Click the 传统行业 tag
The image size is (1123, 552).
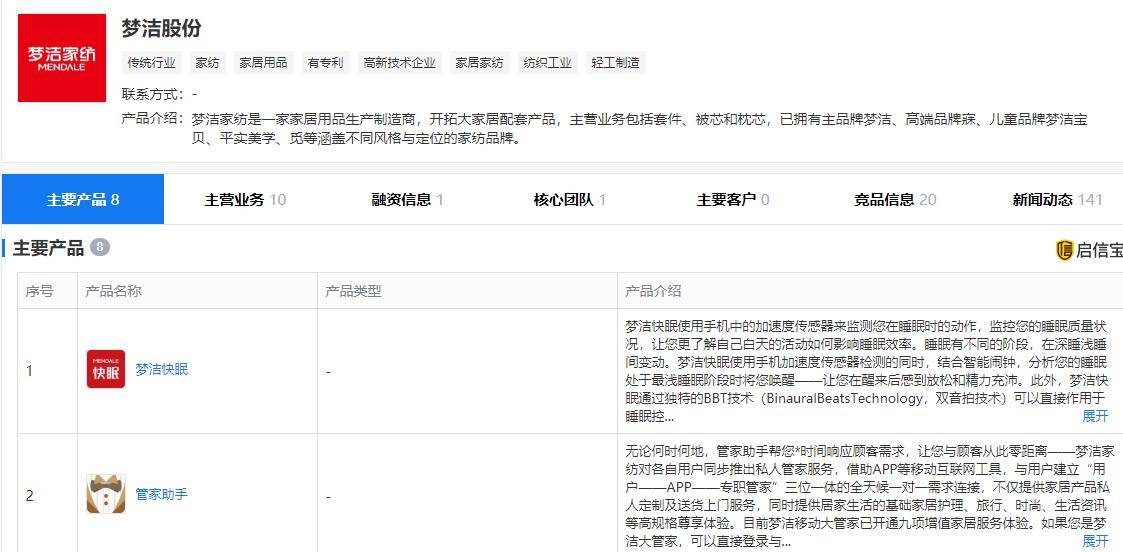151,63
